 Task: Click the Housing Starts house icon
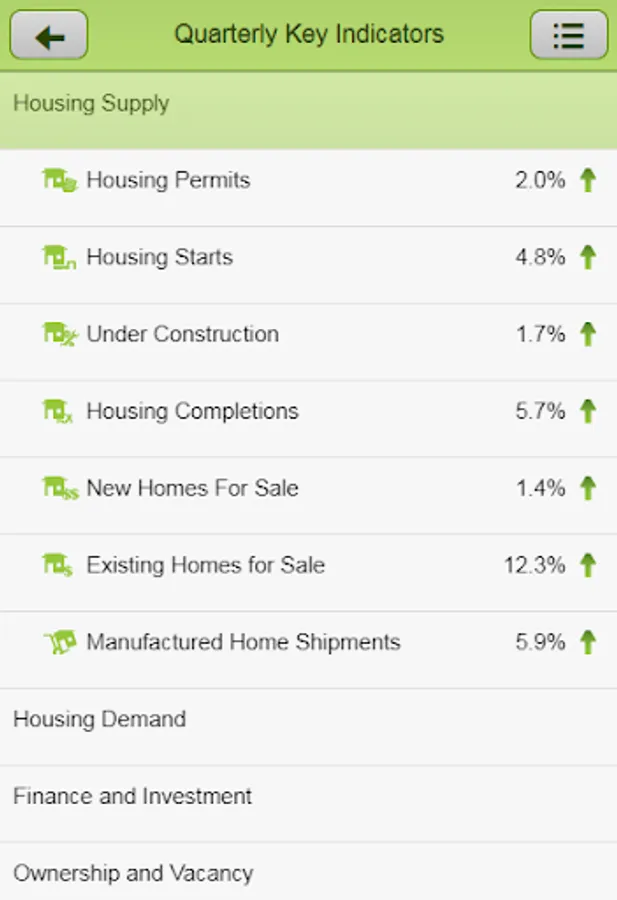[59, 258]
